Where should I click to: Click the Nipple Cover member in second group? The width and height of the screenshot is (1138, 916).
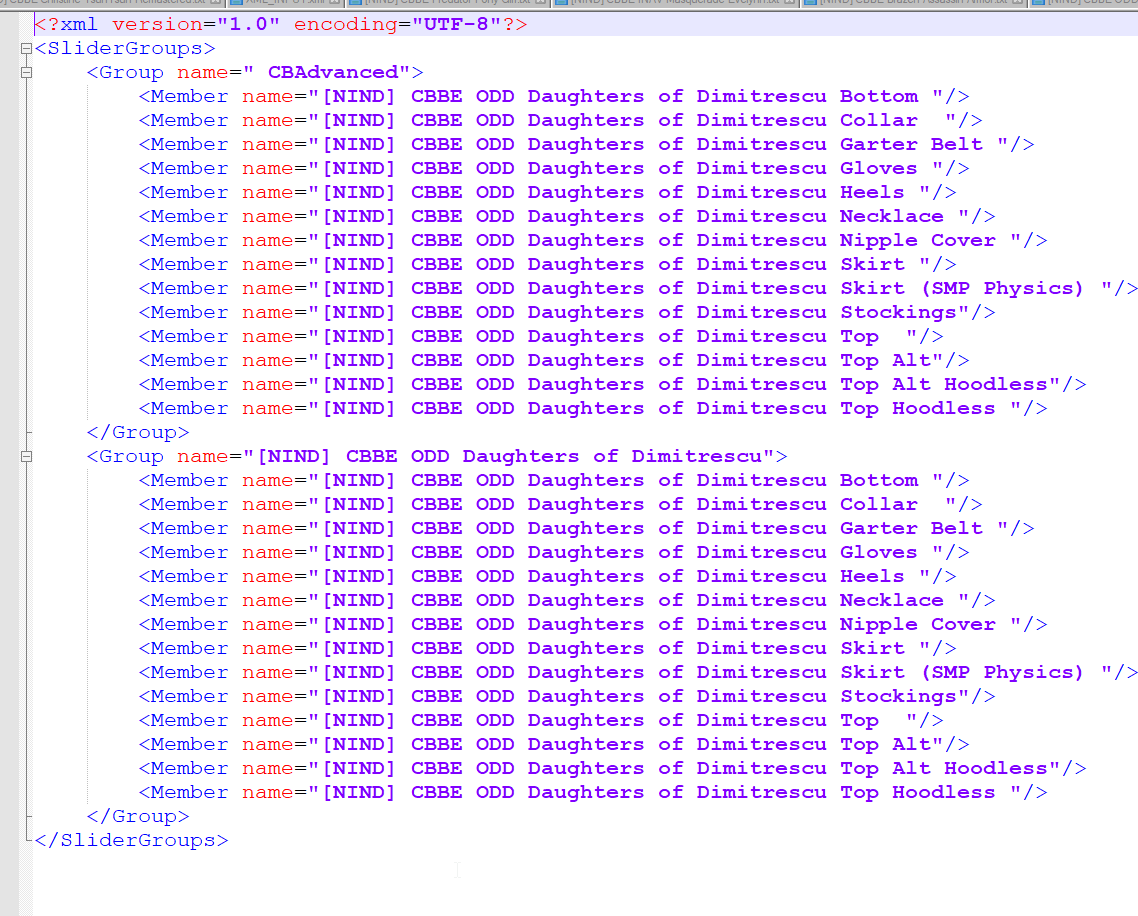click(x=593, y=624)
